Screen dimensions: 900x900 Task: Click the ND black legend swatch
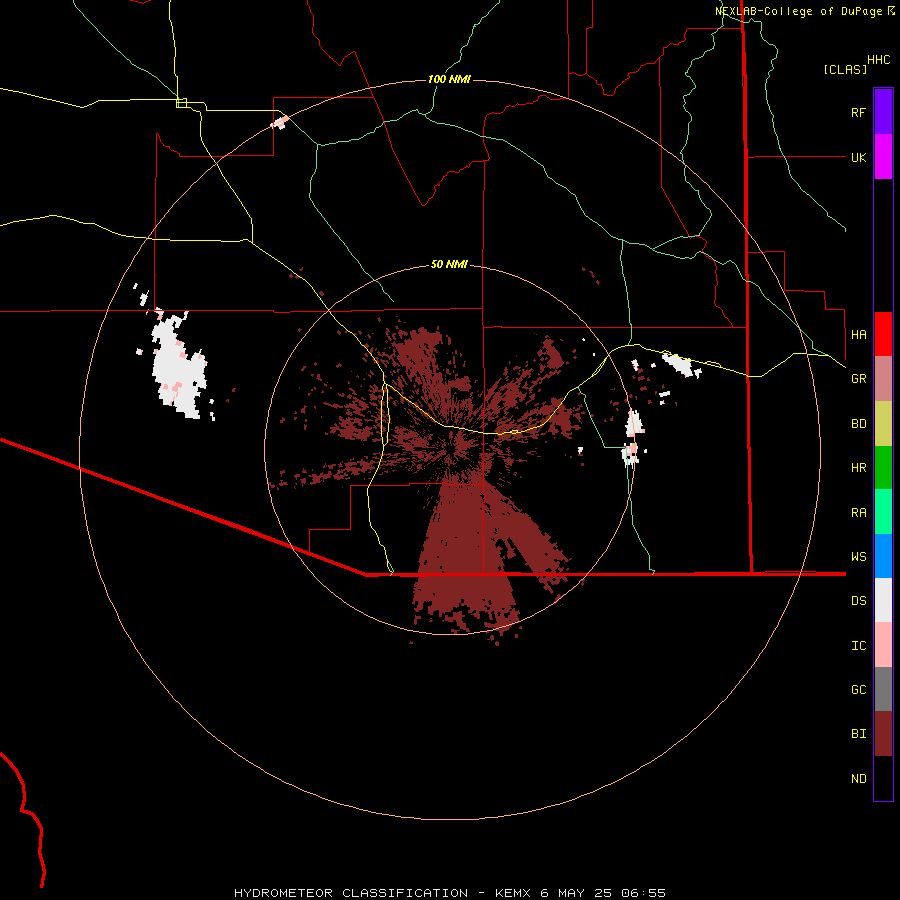click(x=883, y=778)
